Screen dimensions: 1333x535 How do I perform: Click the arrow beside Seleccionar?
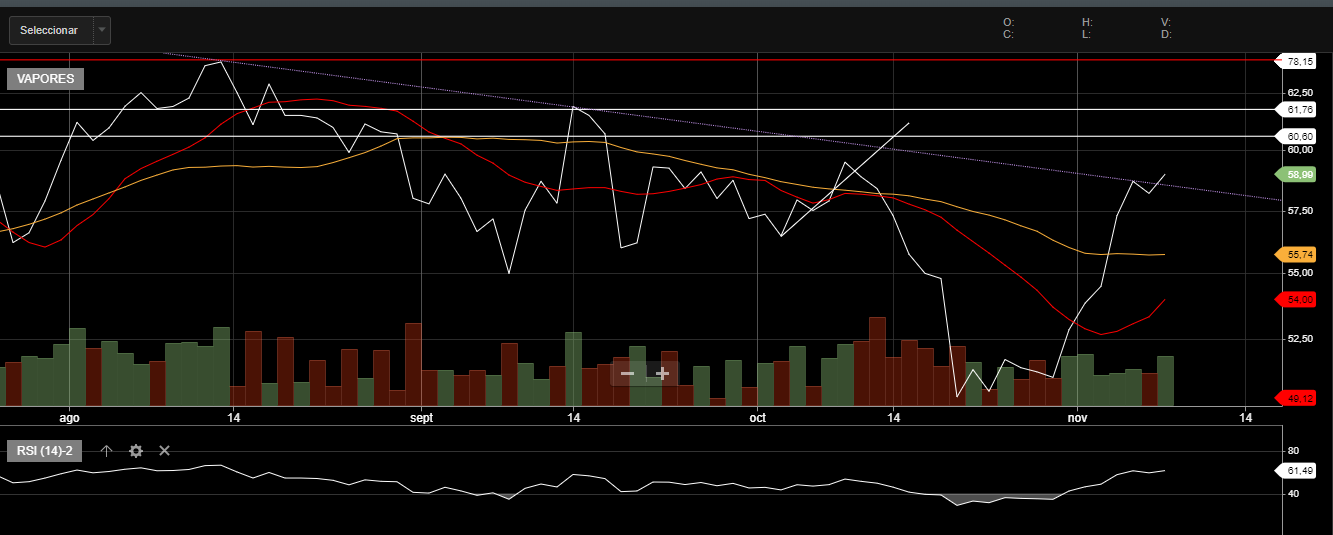(101, 30)
